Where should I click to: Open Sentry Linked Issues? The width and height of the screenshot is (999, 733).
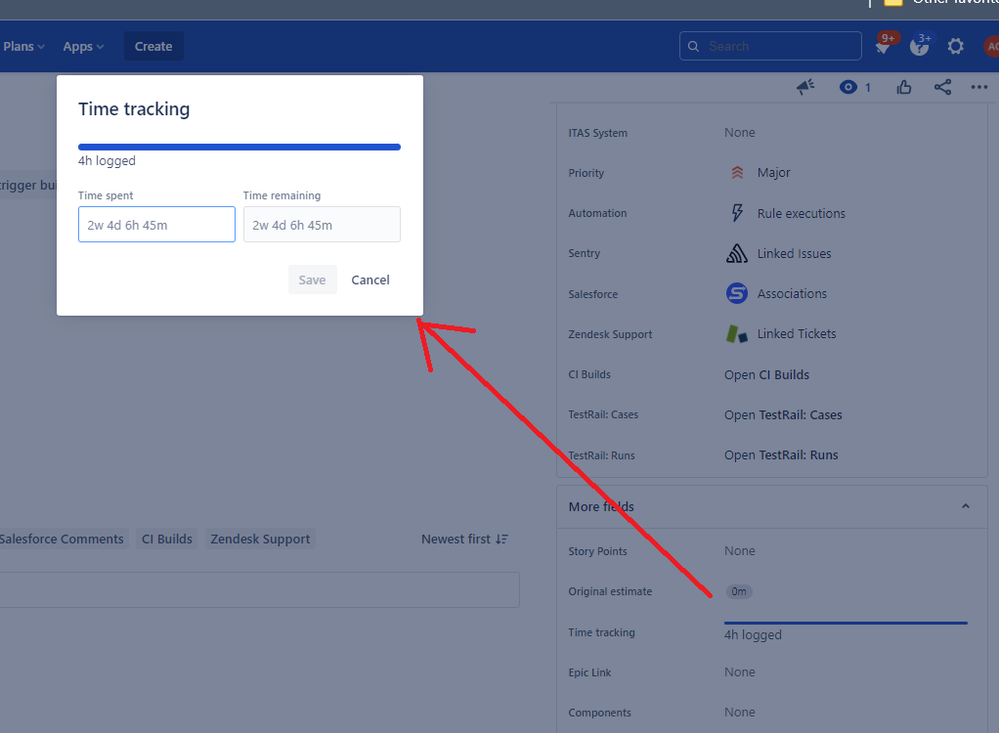(x=794, y=254)
